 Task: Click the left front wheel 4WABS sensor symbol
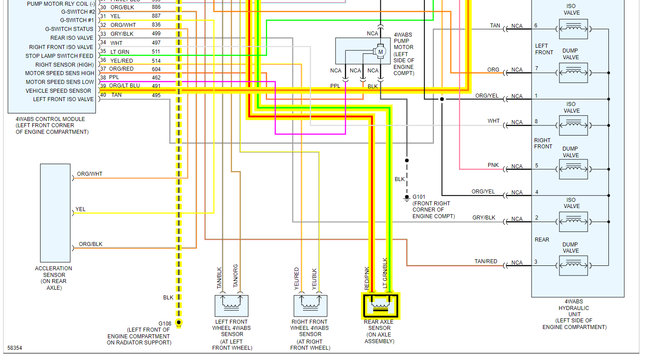click(x=231, y=306)
